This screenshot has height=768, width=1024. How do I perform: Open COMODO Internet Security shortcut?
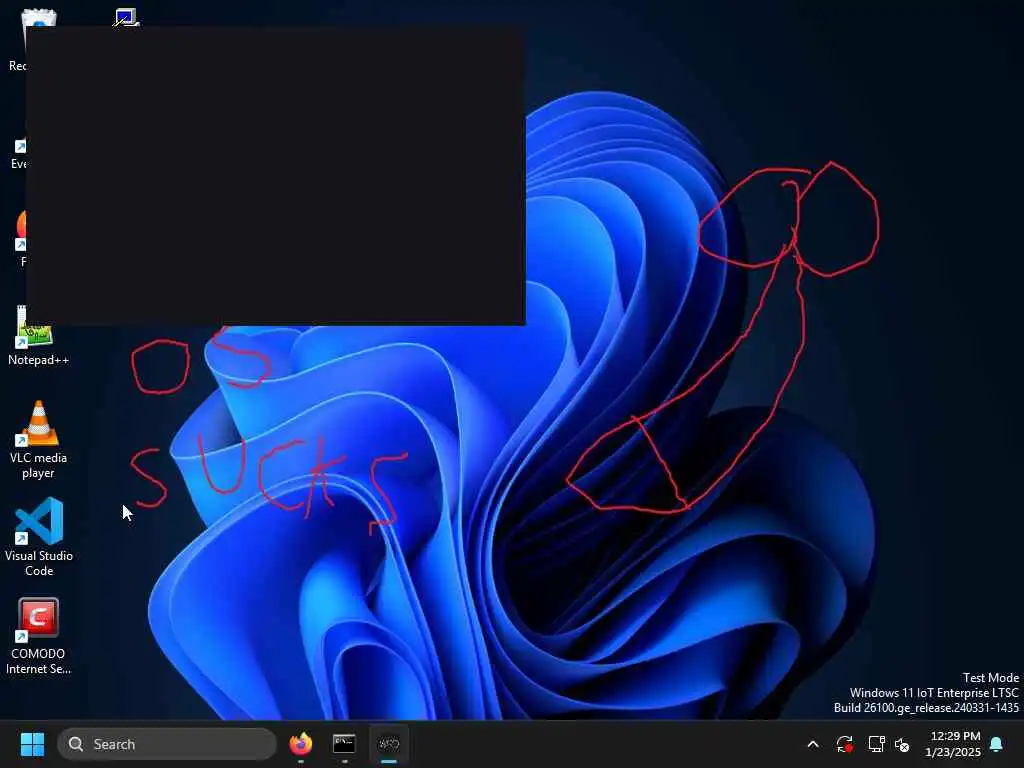coord(38,636)
